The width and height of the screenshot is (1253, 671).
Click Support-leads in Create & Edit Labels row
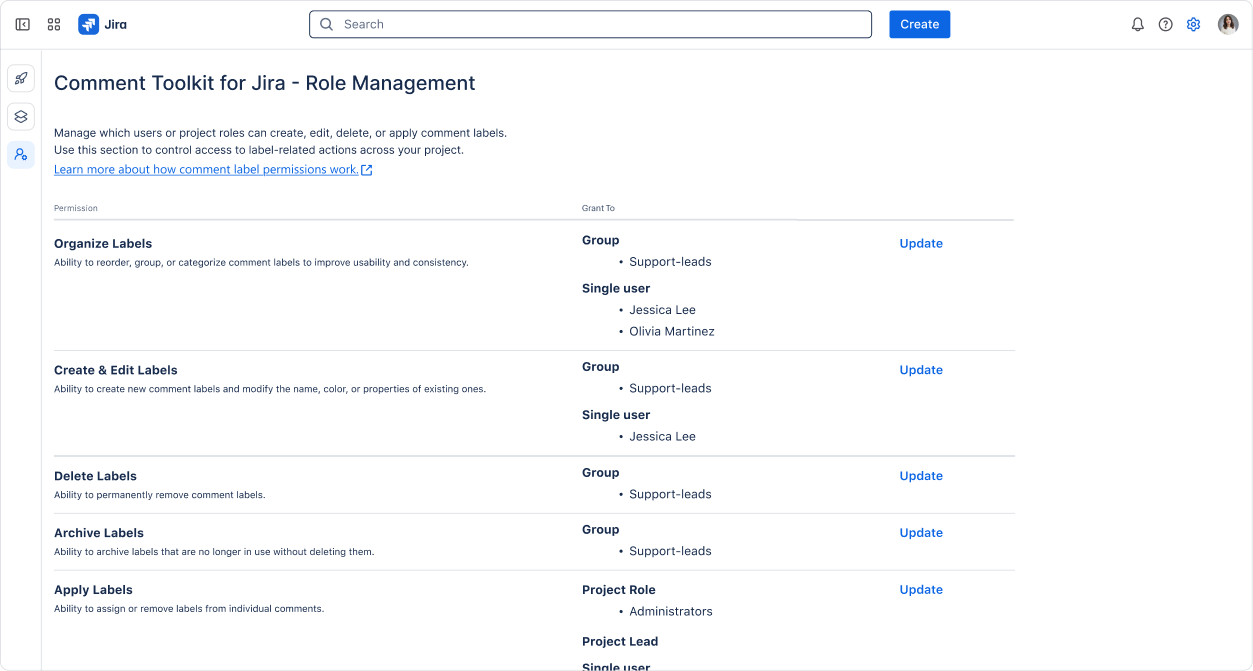[x=670, y=388]
